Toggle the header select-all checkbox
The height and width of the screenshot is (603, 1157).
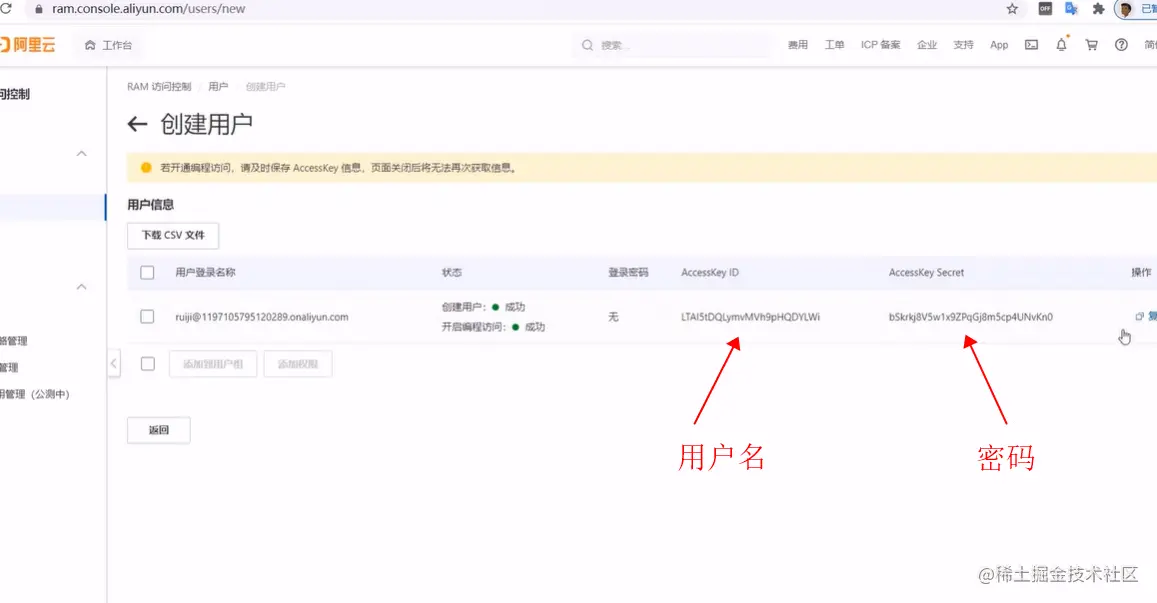pyautogui.click(x=148, y=272)
